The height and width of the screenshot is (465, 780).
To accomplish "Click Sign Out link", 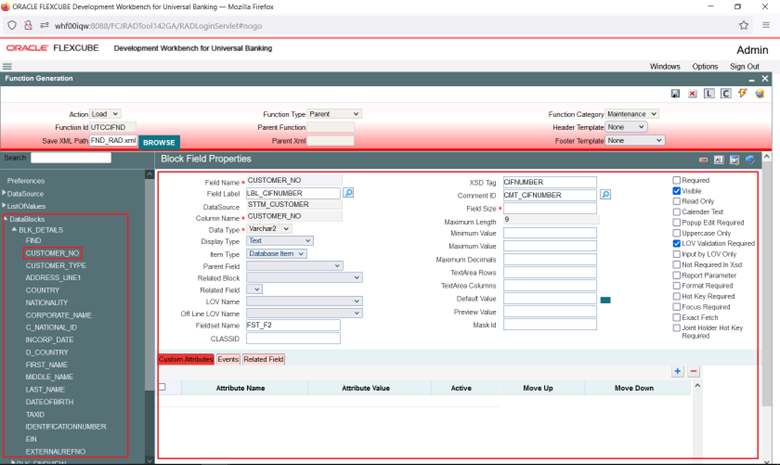I will click(x=745, y=66).
